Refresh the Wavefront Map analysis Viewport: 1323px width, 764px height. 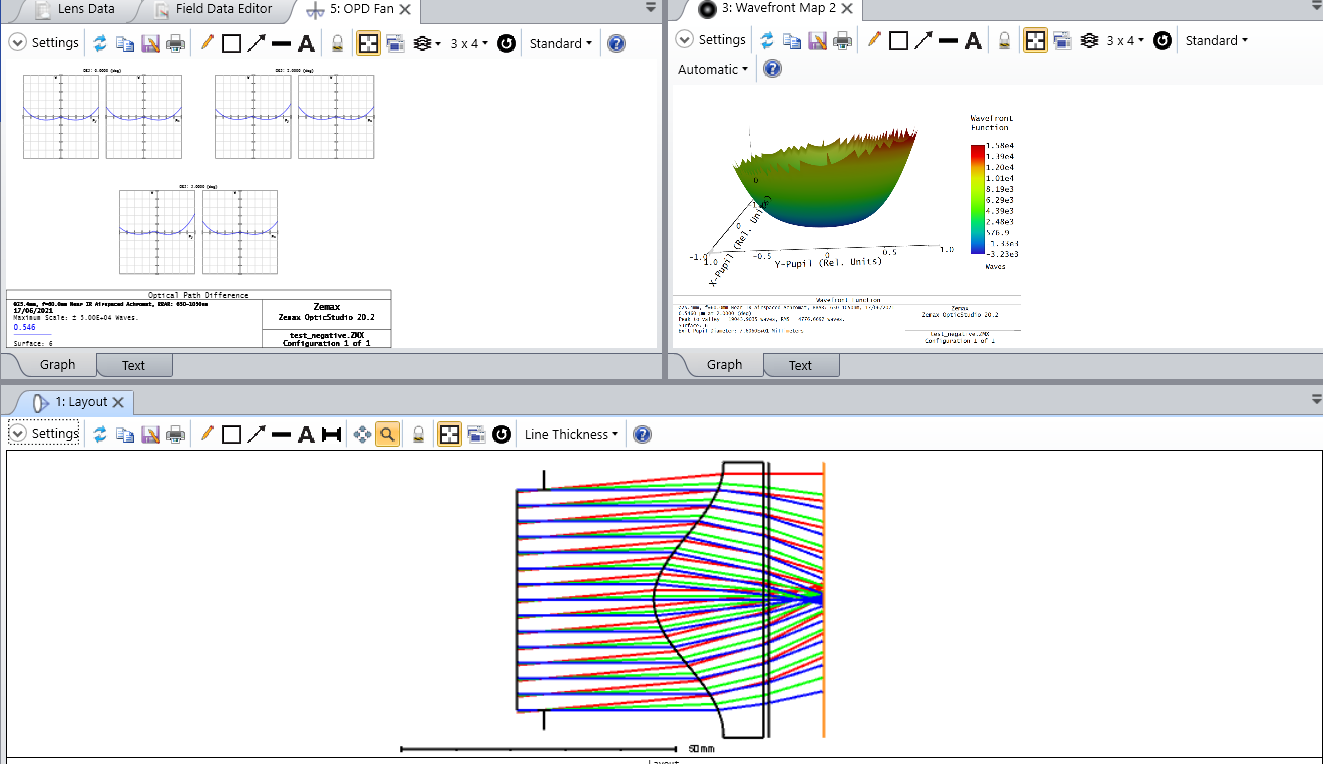tap(767, 40)
